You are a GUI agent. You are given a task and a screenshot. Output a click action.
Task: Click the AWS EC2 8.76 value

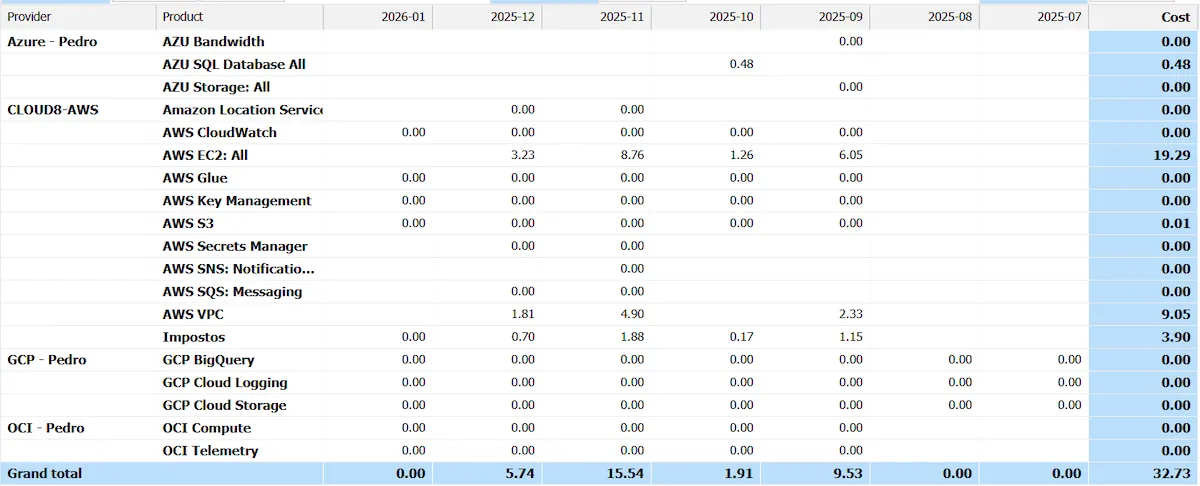coord(631,155)
